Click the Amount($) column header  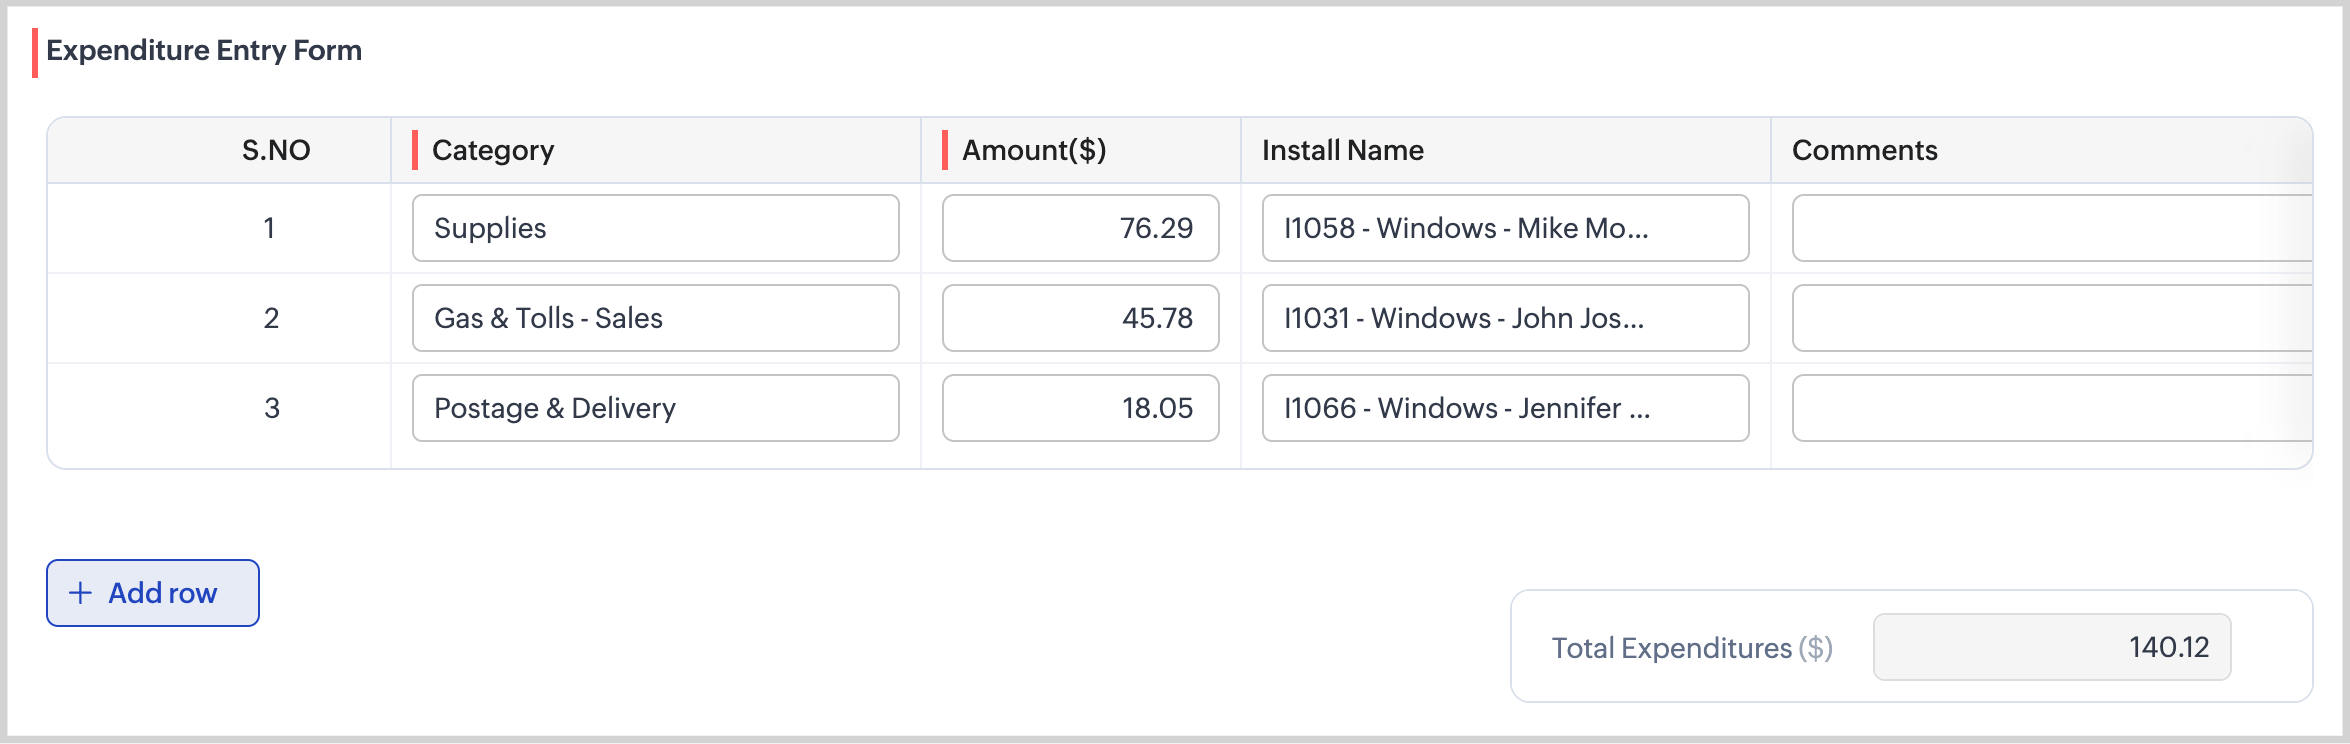coord(1034,150)
